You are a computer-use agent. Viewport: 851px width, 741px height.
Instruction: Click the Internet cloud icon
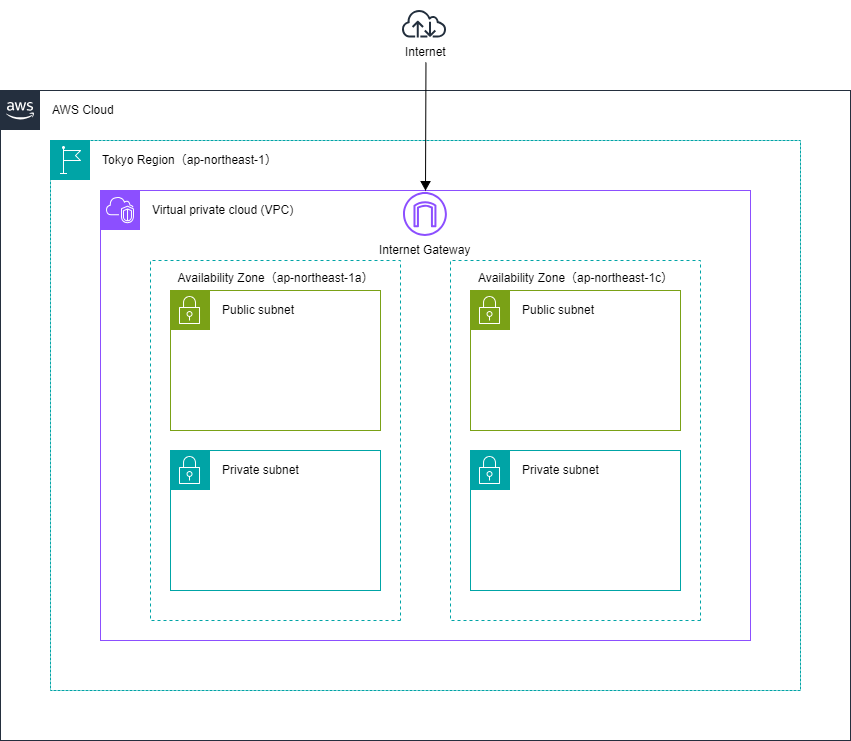click(424, 24)
